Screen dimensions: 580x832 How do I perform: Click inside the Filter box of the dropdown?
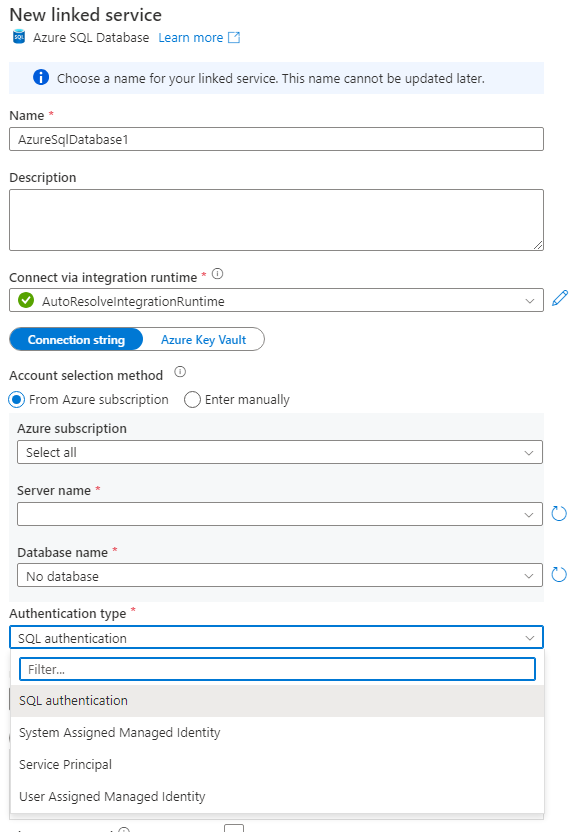coord(280,668)
